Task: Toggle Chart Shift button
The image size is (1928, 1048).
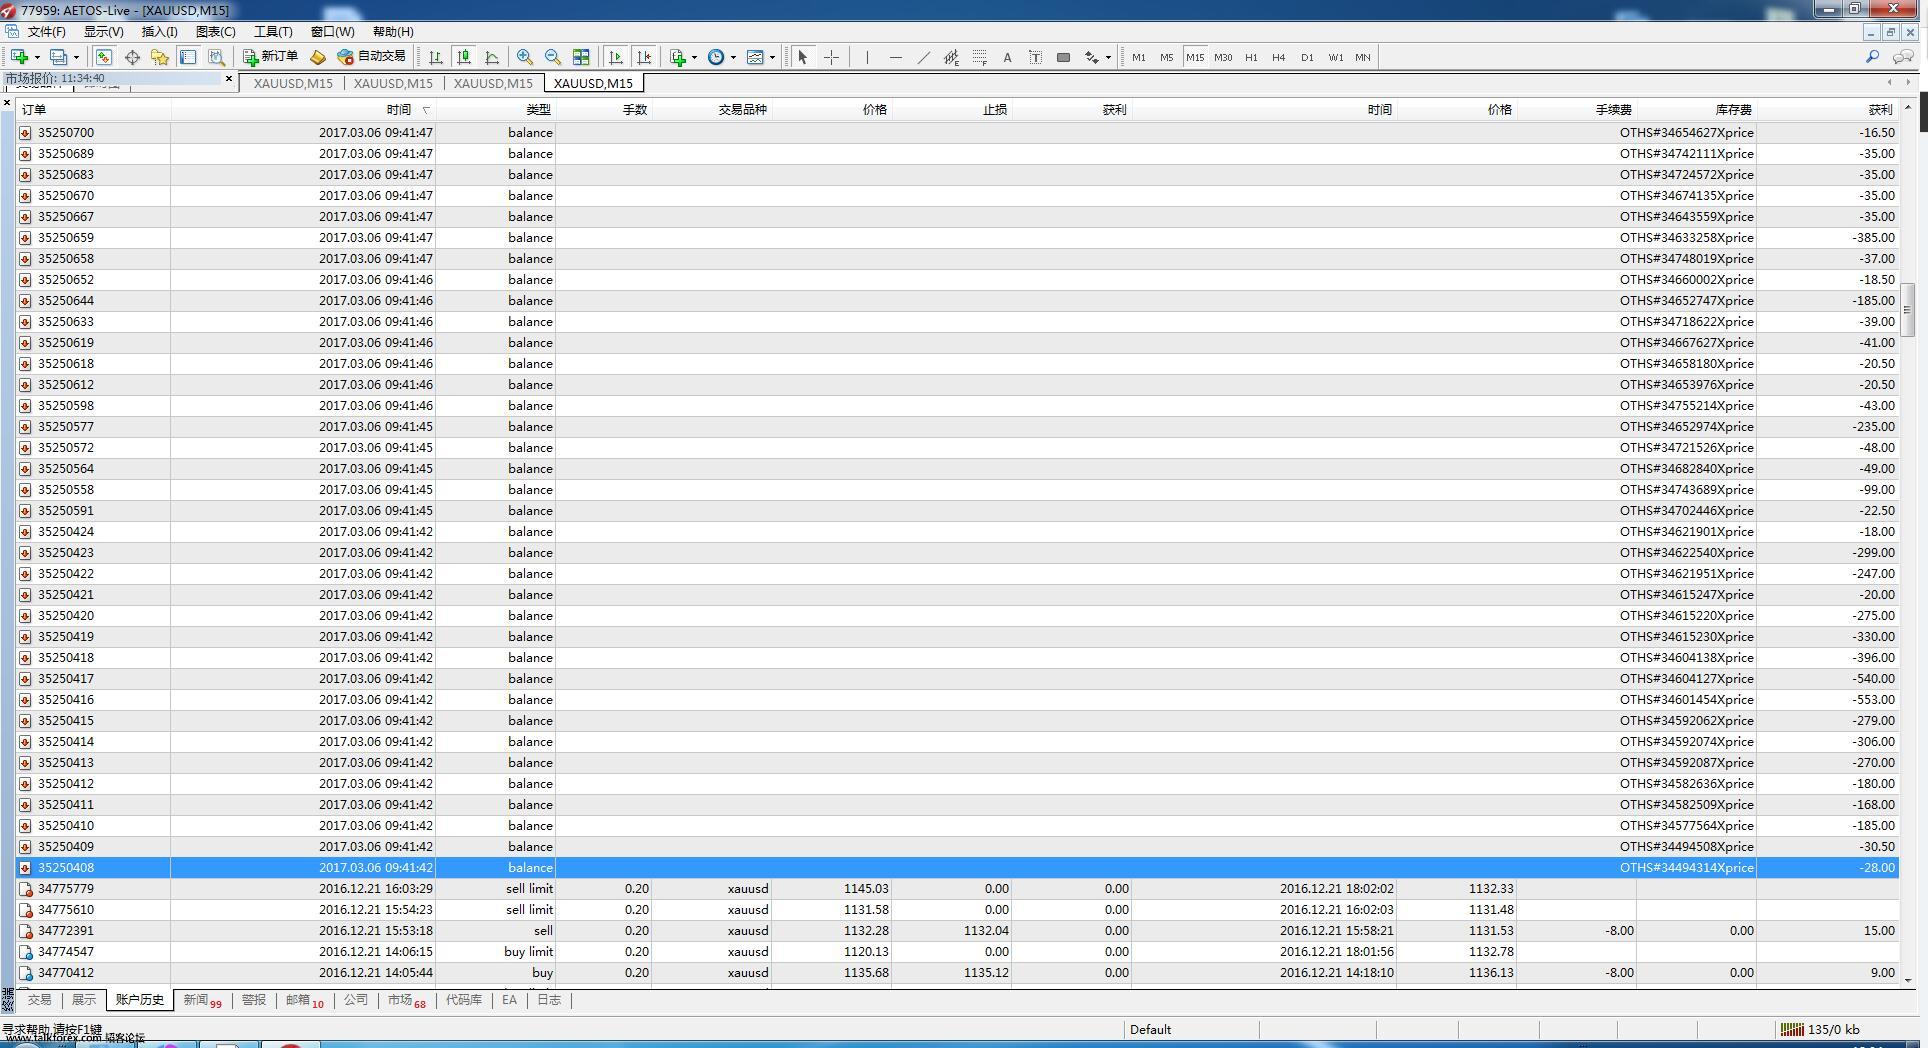Action: coord(644,57)
